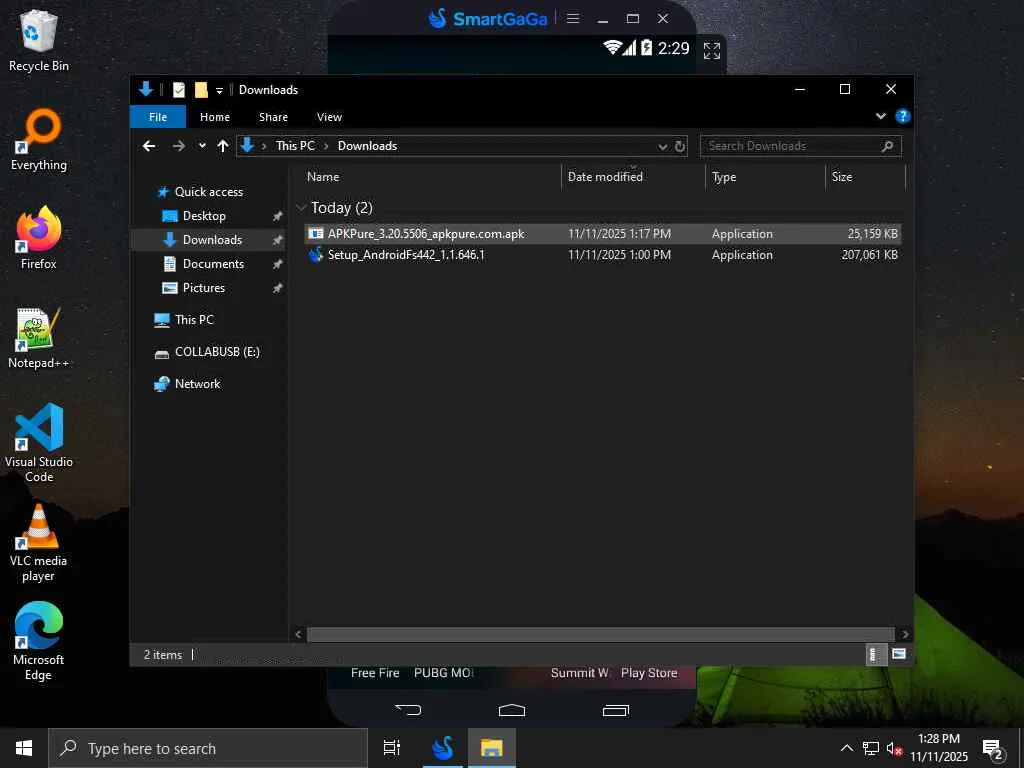Select Documents in navigation pane
This screenshot has height=768, width=1024.
[x=213, y=264]
